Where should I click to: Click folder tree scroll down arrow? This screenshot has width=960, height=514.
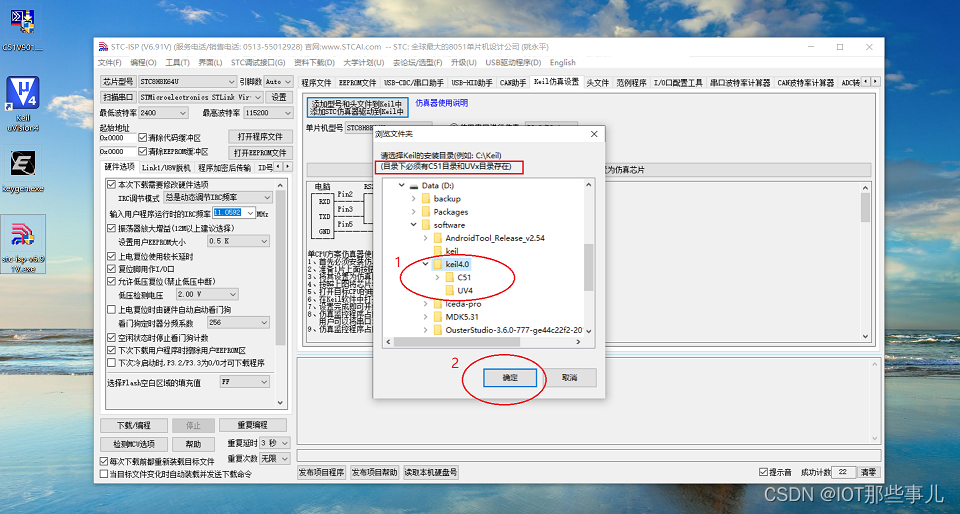click(589, 331)
